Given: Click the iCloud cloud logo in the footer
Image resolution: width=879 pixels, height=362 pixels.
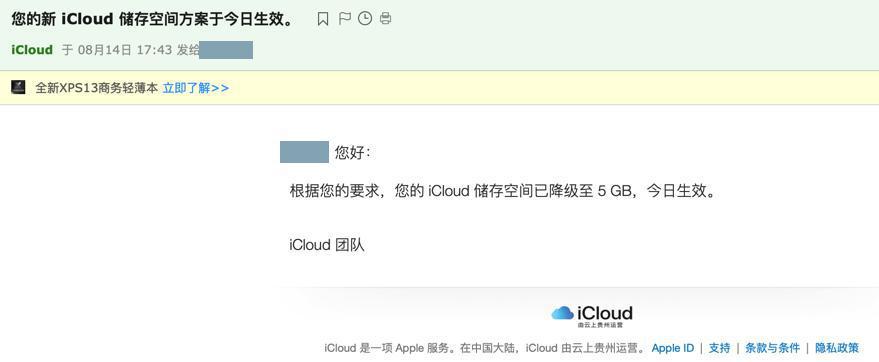Looking at the screenshot, I should point(562,313).
